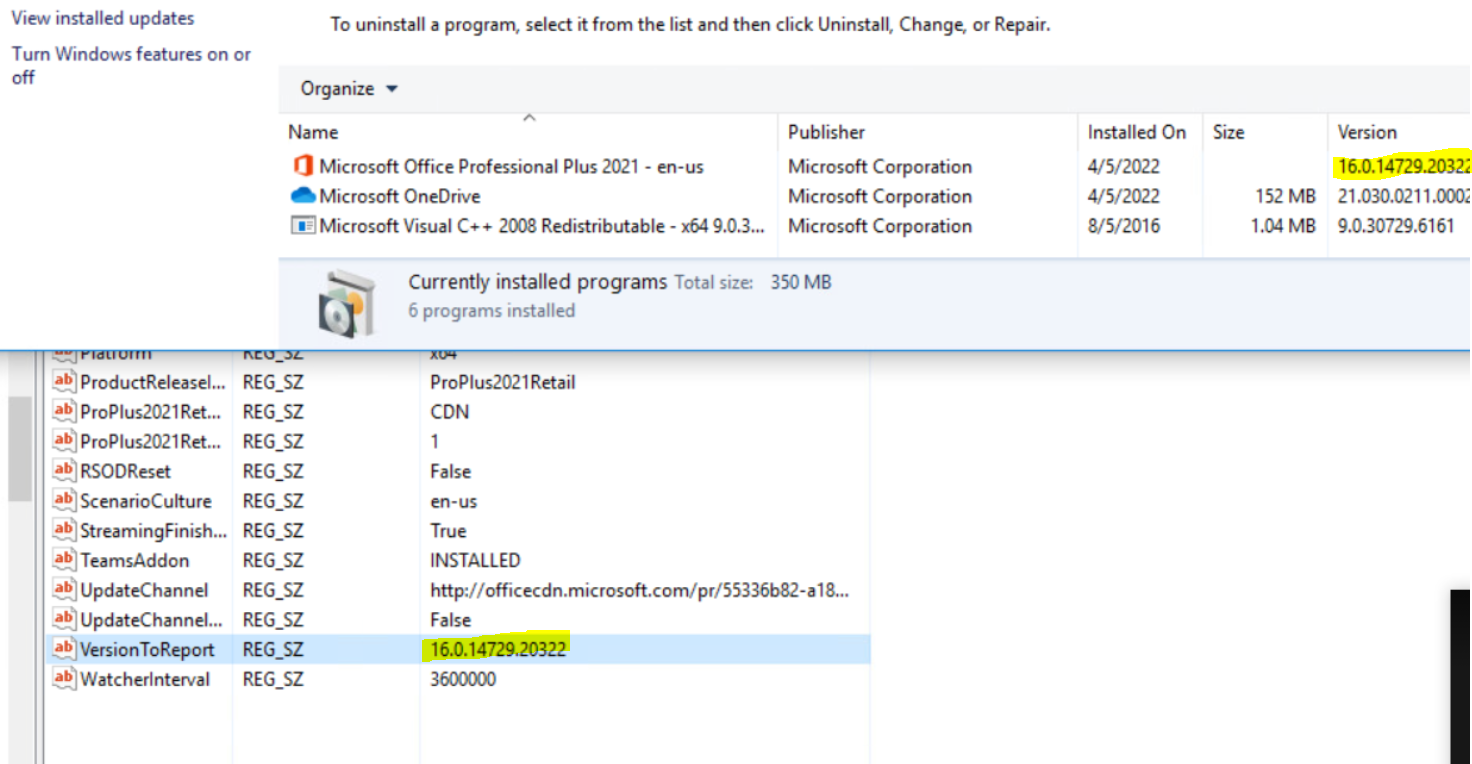Click OneDrive version 21.030.0211.0002 cell
1472x764 pixels.
point(1404,196)
